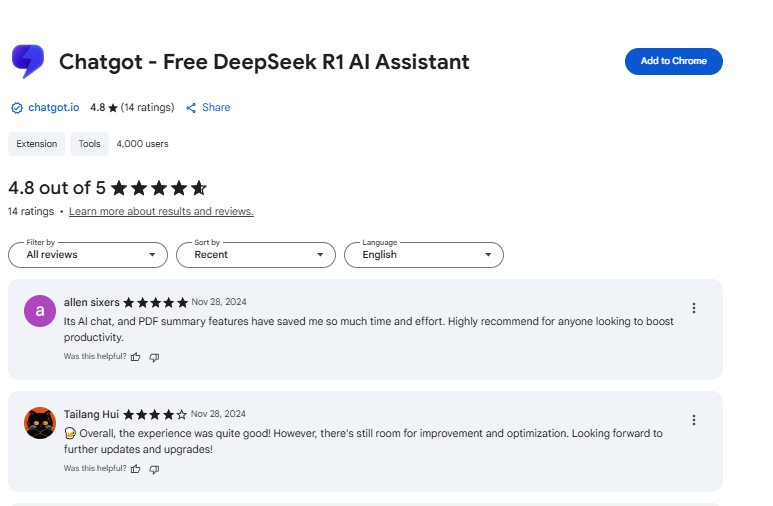Click Tailang Hui's cat avatar
The image size is (773, 506).
[x=40, y=423]
